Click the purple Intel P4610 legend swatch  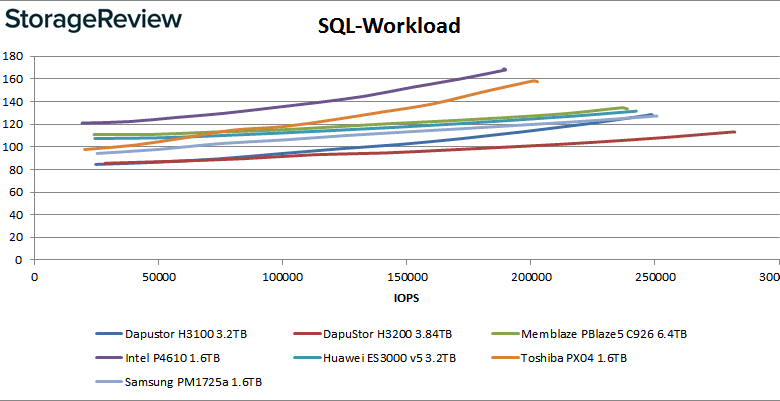click(x=108, y=358)
